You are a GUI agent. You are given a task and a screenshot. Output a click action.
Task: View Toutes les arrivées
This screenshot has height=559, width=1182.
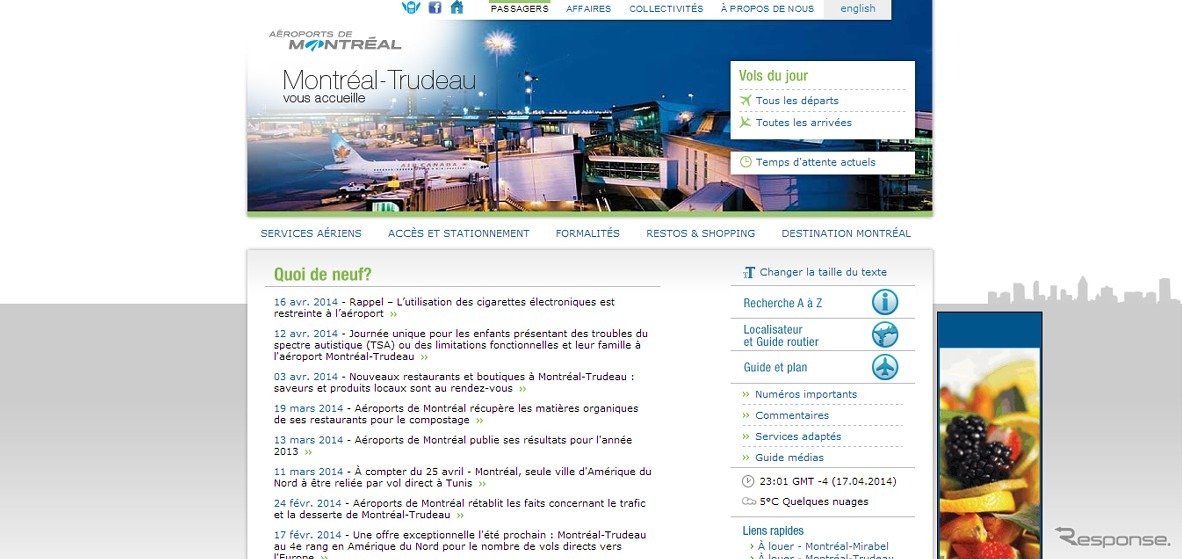804,122
